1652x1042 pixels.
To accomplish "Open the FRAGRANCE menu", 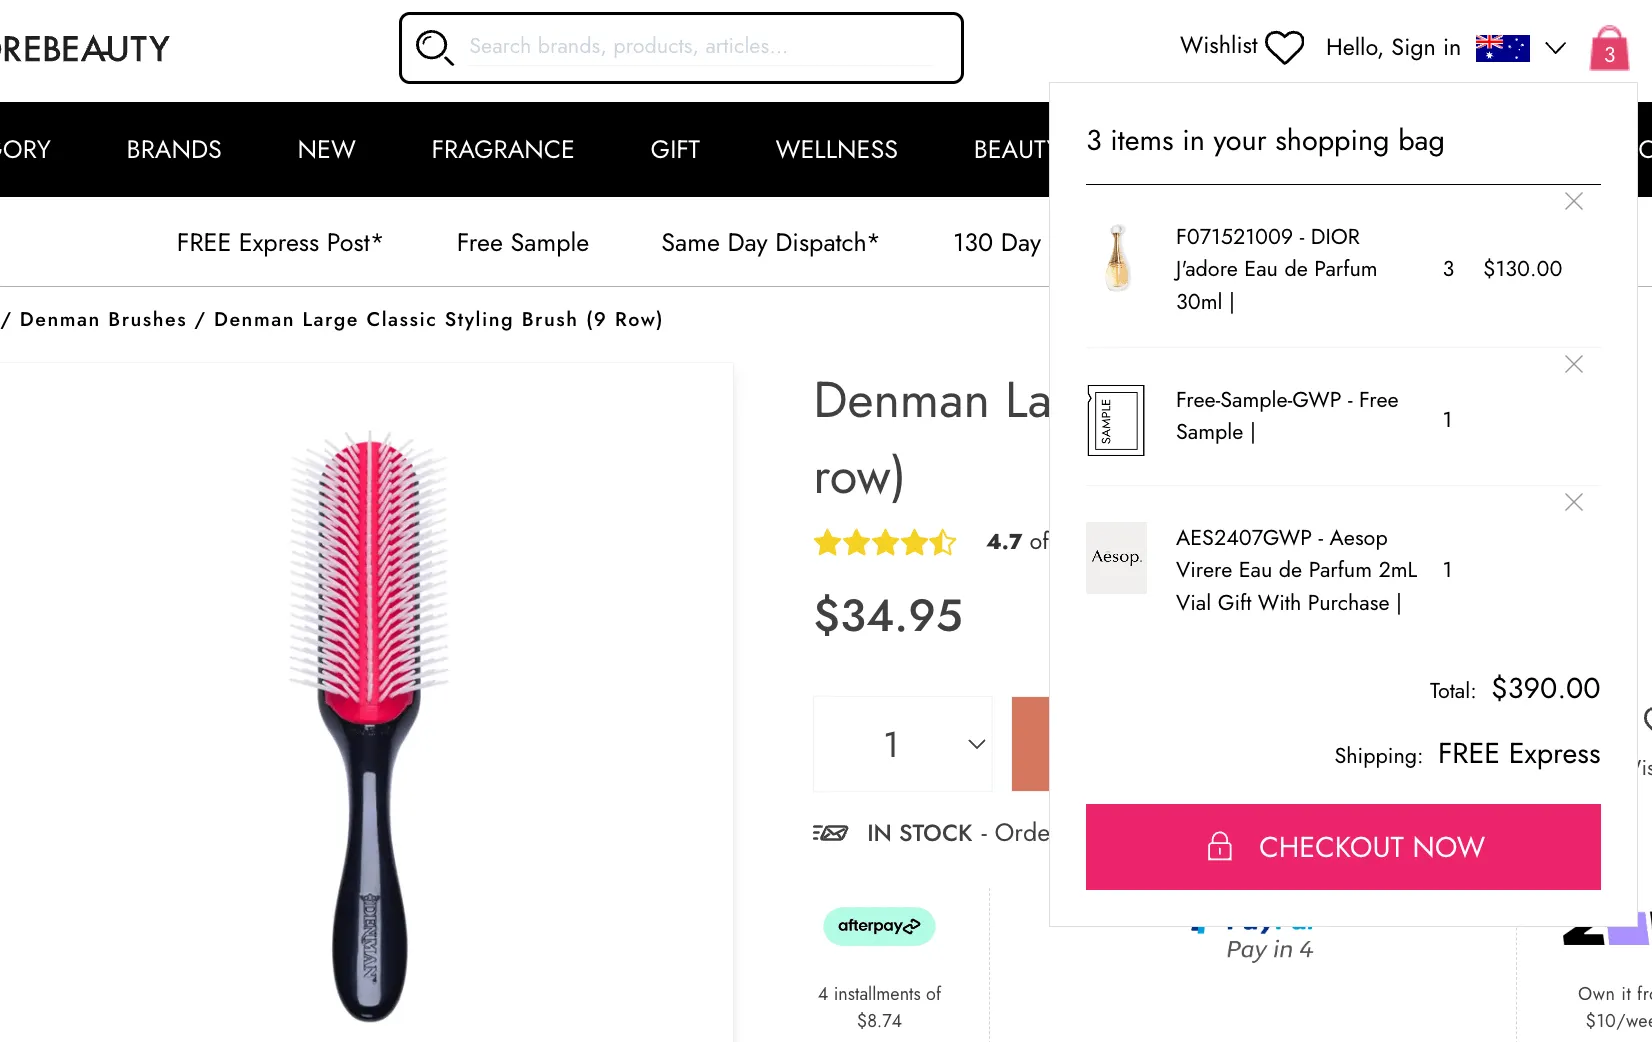I will [x=502, y=150].
